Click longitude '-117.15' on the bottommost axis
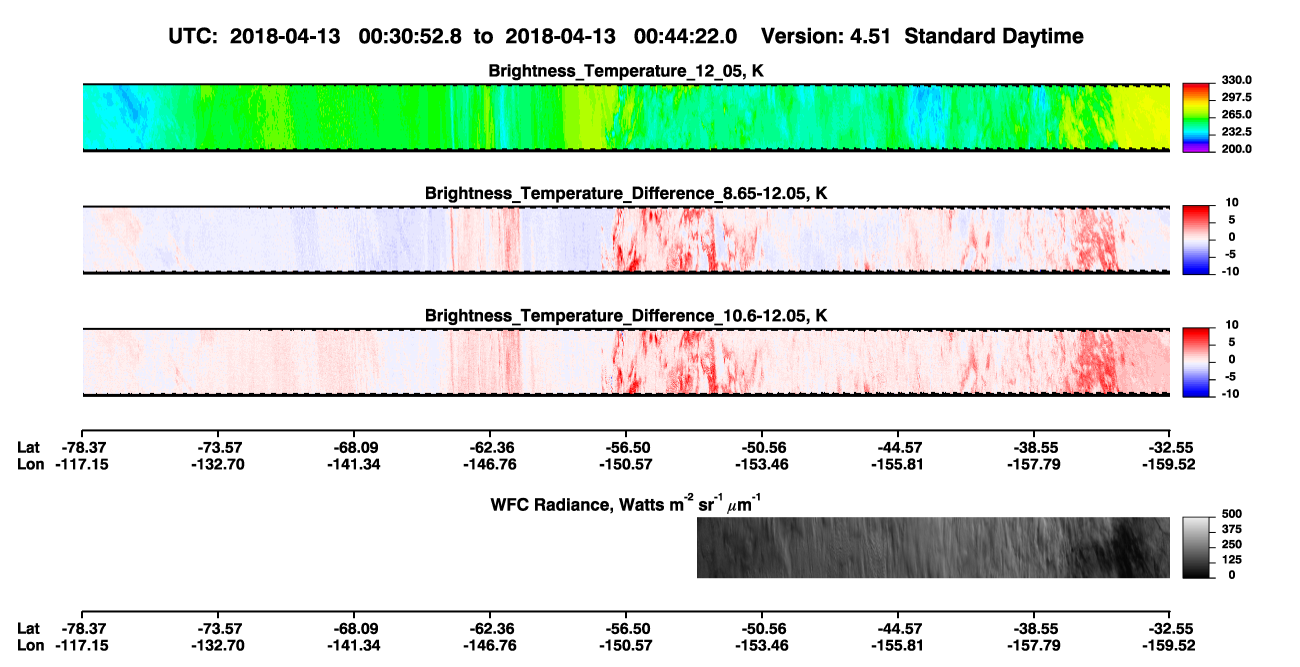This screenshot has height=667, width=1300. click(81, 644)
